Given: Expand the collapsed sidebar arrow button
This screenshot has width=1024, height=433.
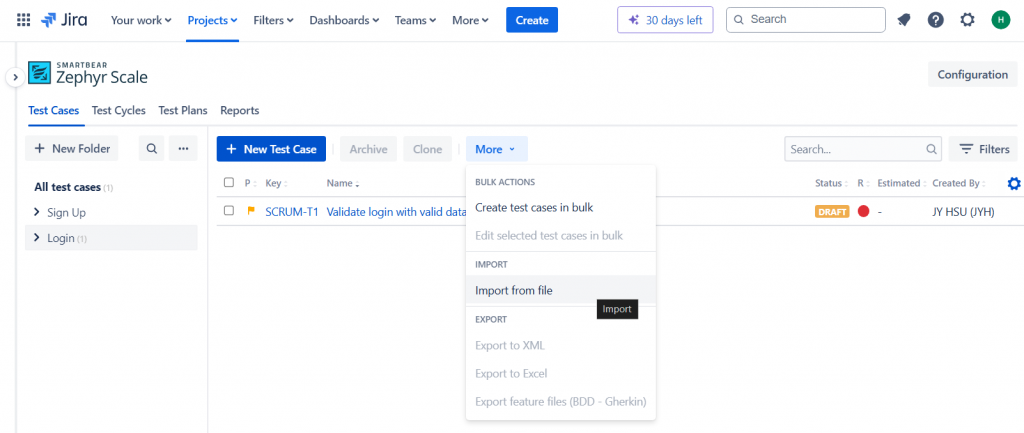Looking at the screenshot, I should pyautogui.click(x=15, y=77).
